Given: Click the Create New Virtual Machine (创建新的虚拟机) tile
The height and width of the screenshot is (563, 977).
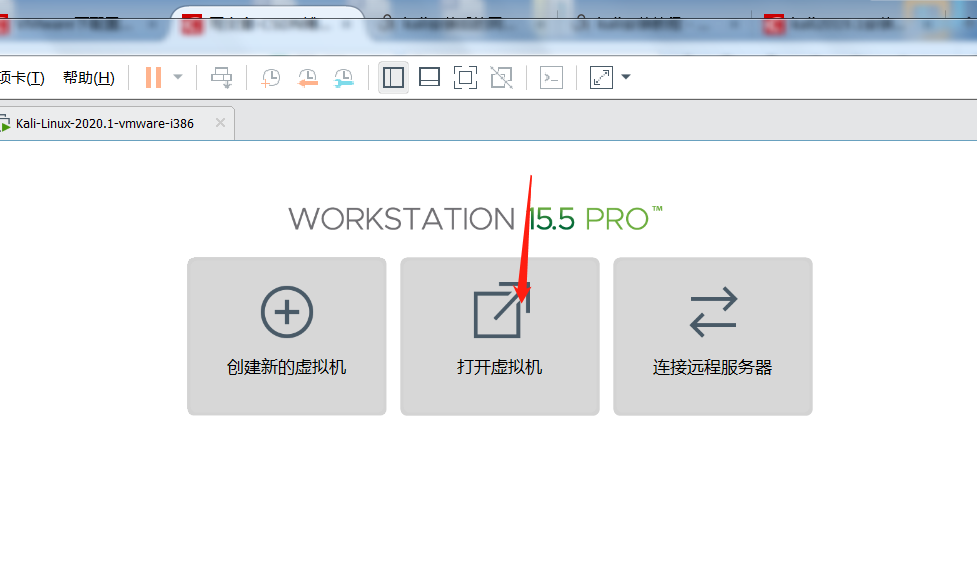Looking at the screenshot, I should (287, 336).
